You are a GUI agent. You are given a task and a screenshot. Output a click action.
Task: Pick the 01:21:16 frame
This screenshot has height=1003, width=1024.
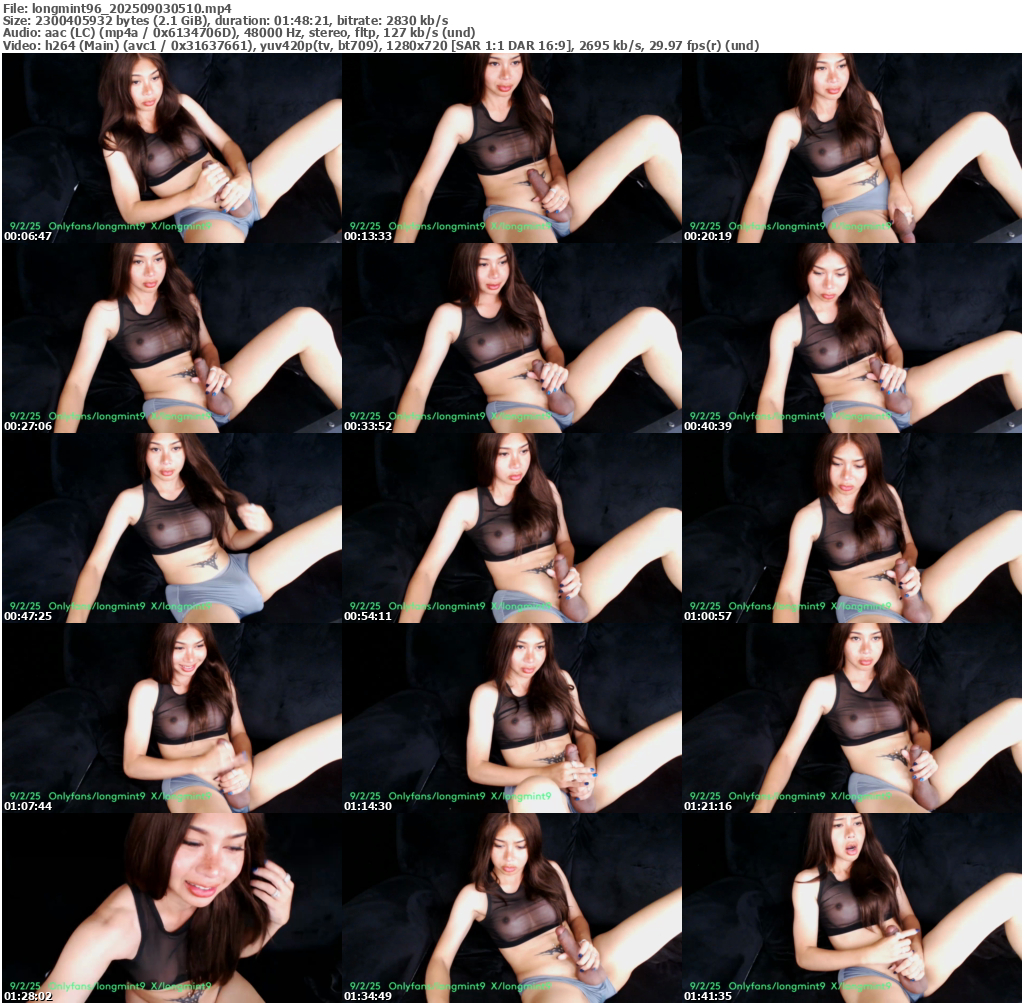click(x=851, y=717)
